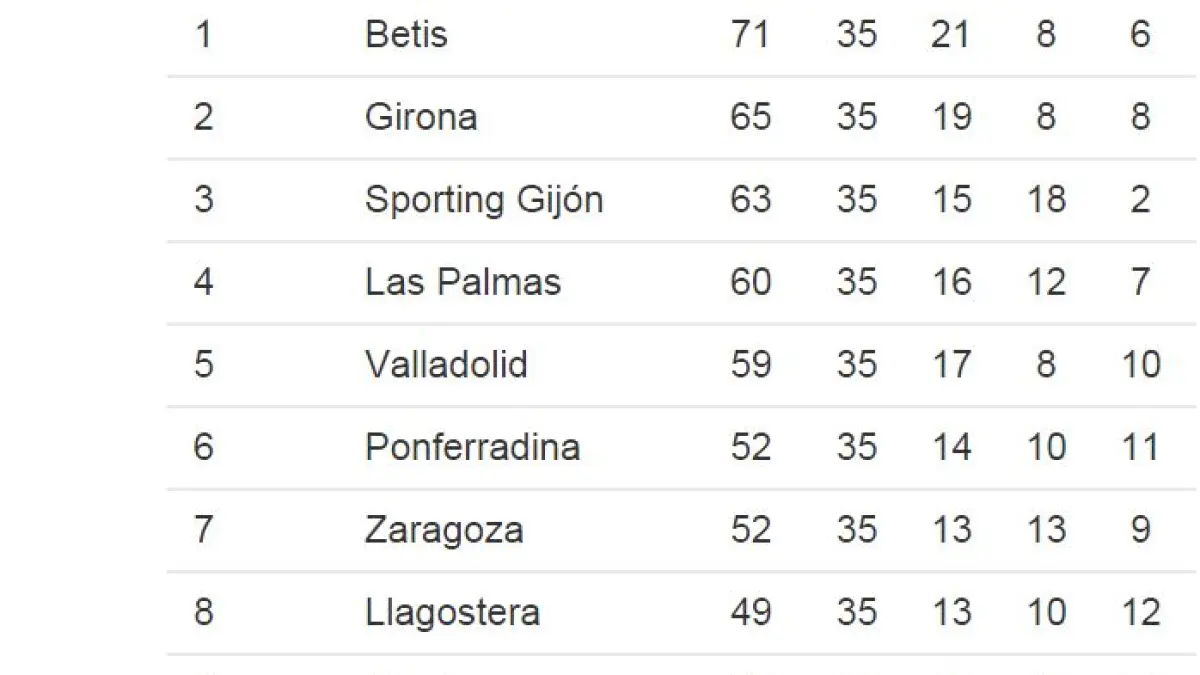Click the Betis team name
Viewport: 1200px width, 675px height.
point(406,35)
